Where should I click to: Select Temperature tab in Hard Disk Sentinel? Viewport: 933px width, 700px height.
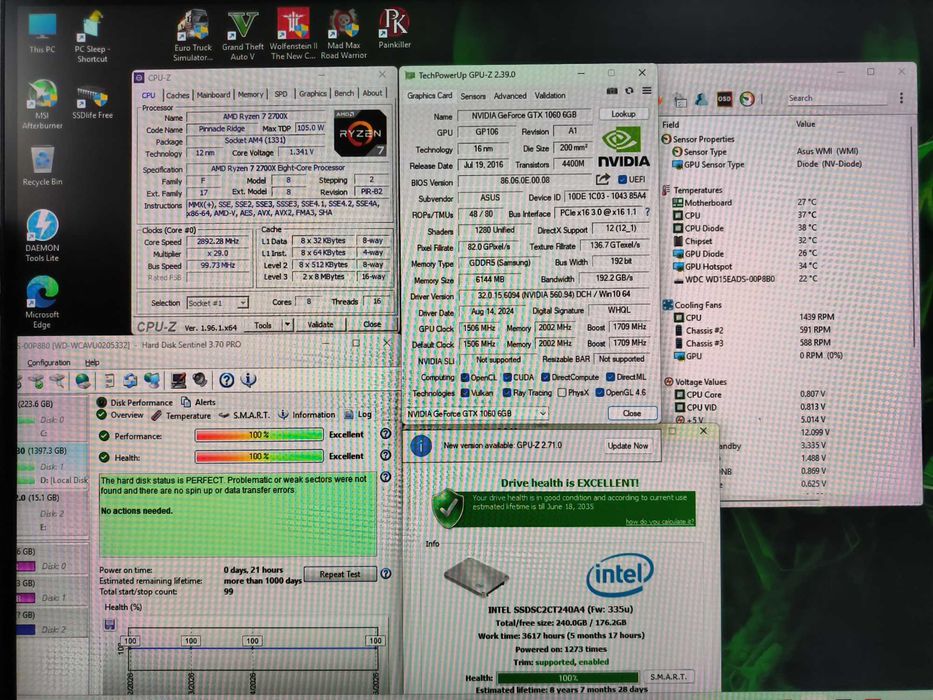[x=181, y=415]
